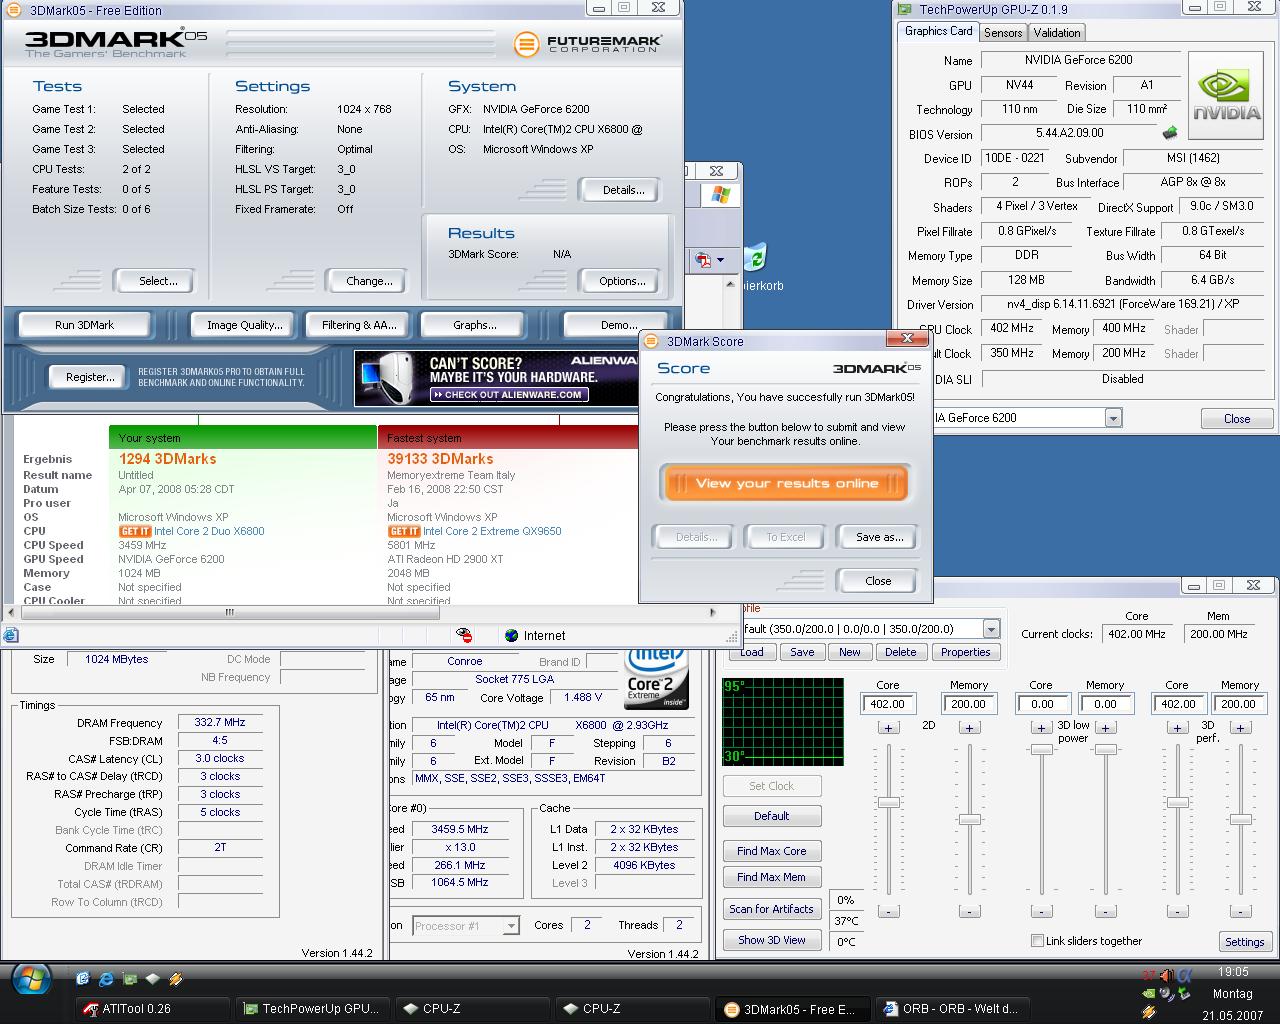This screenshot has width=1280, height=1024.
Task: Switch to ATITool 0.26 in the taskbar
Action: pos(153,1009)
